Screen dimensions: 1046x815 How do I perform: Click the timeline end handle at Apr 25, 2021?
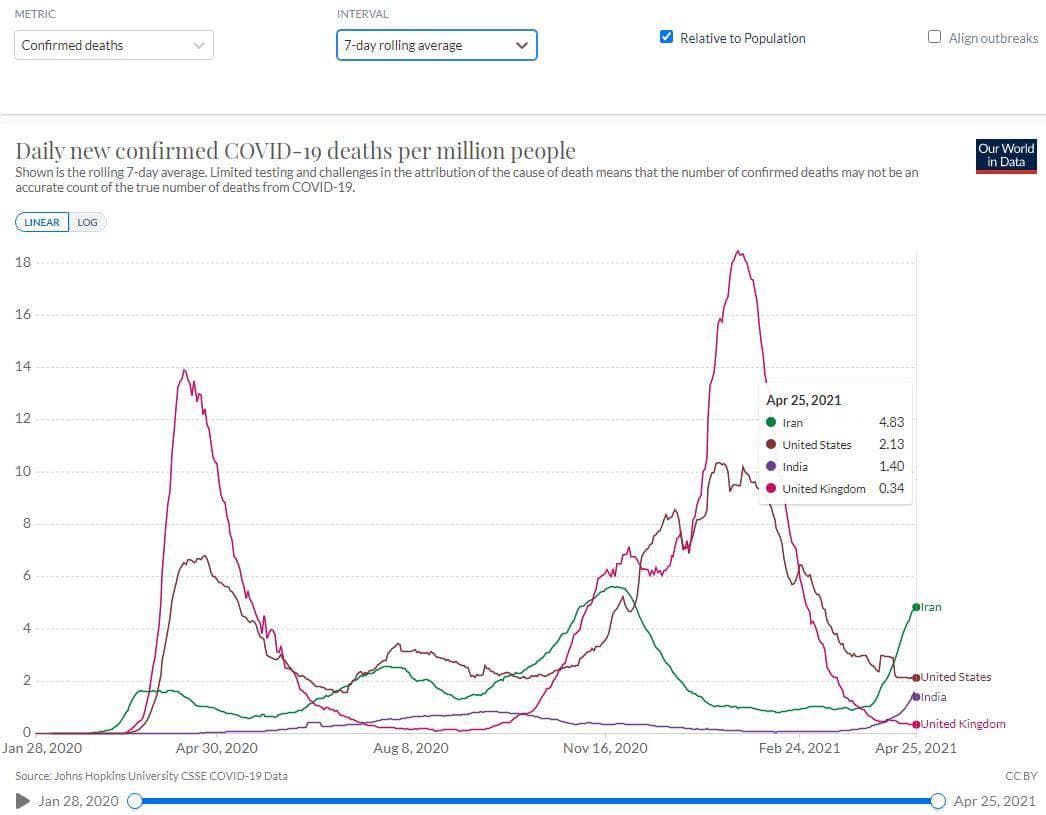tap(938, 801)
